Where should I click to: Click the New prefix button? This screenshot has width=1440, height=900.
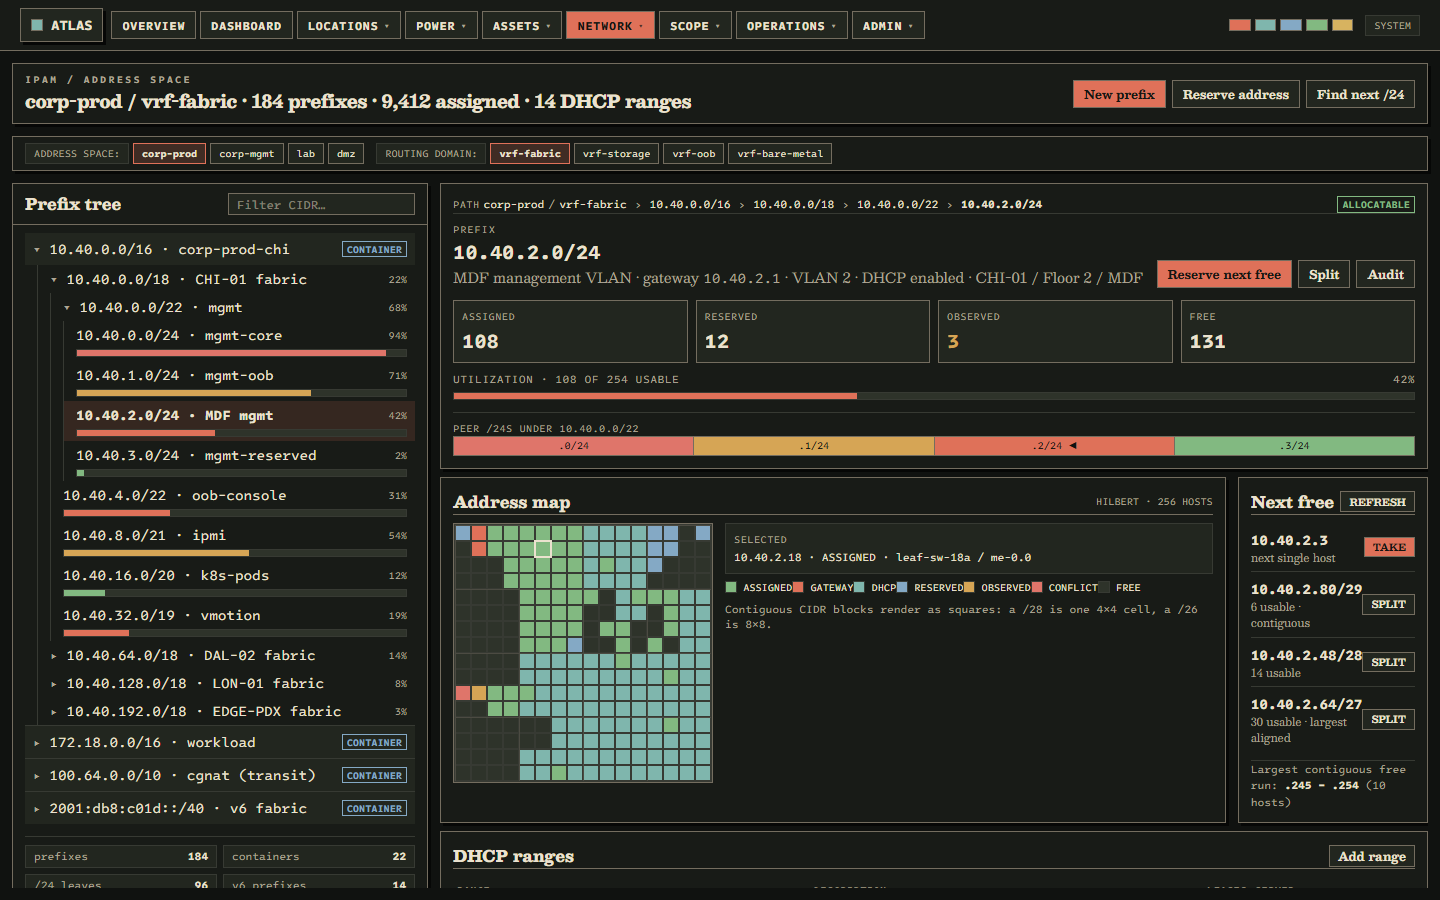[x=1119, y=94]
